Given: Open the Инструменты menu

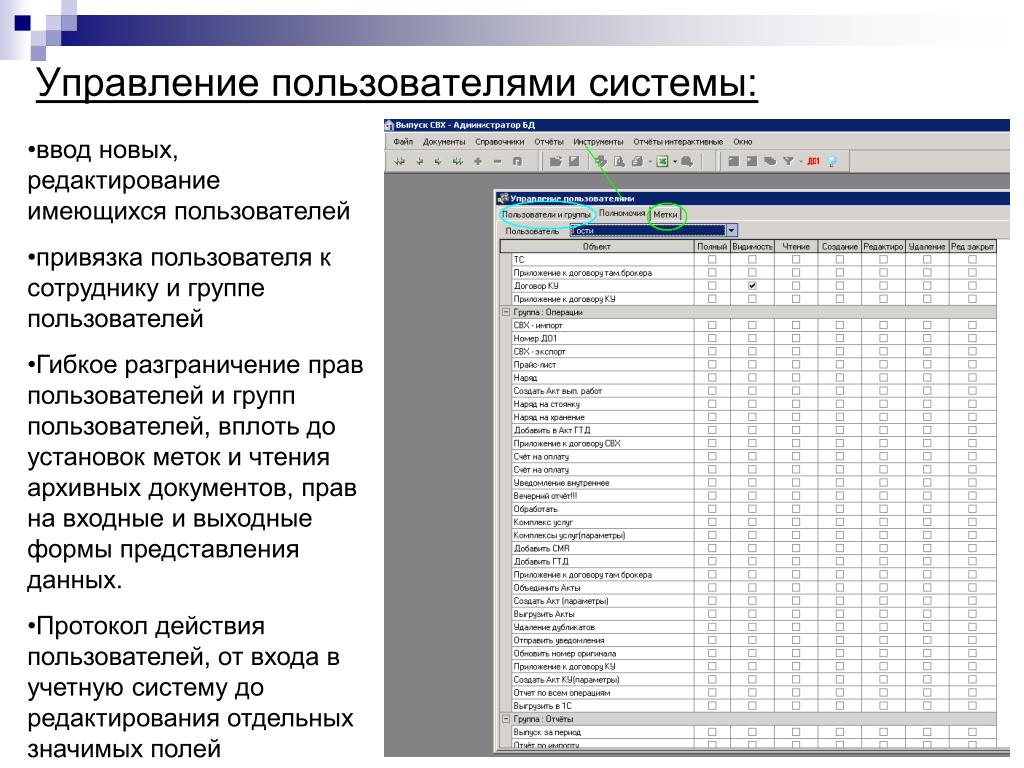Looking at the screenshot, I should tap(598, 142).
